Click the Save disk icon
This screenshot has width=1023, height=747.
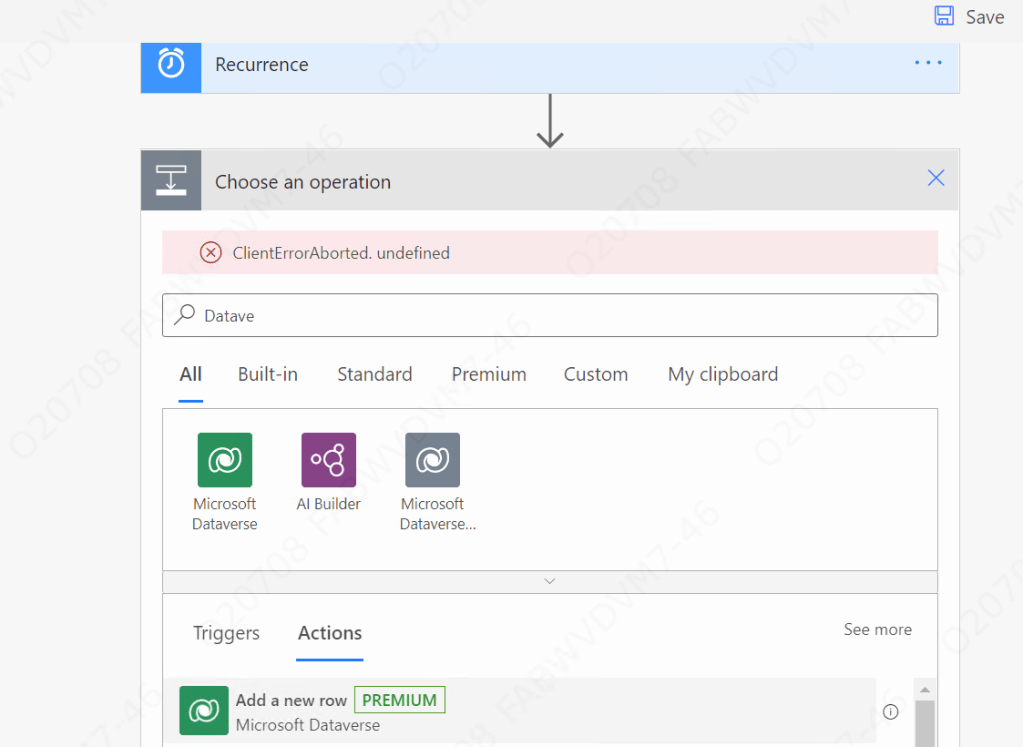tap(944, 16)
